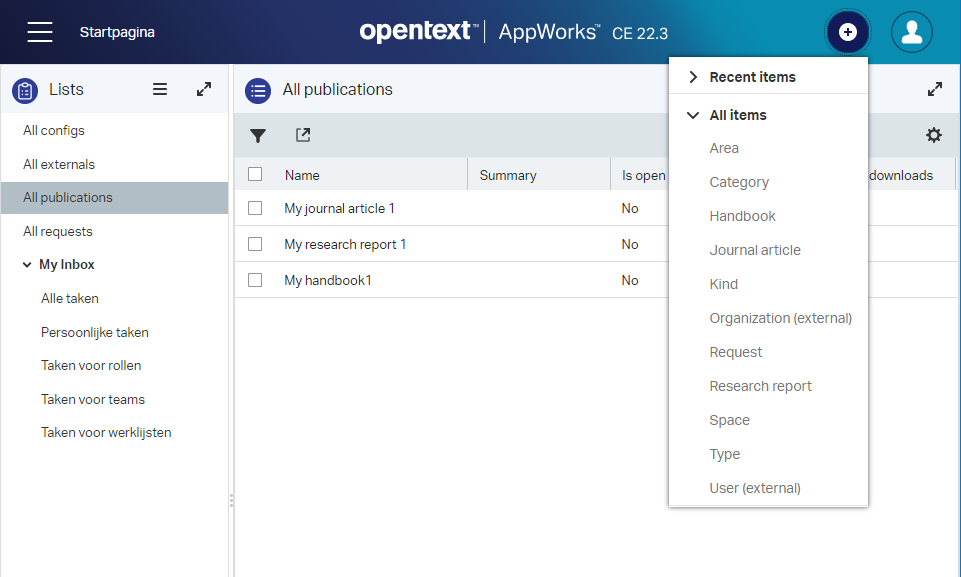
Task: Select Research report in the dropdown menu
Action: (760, 386)
